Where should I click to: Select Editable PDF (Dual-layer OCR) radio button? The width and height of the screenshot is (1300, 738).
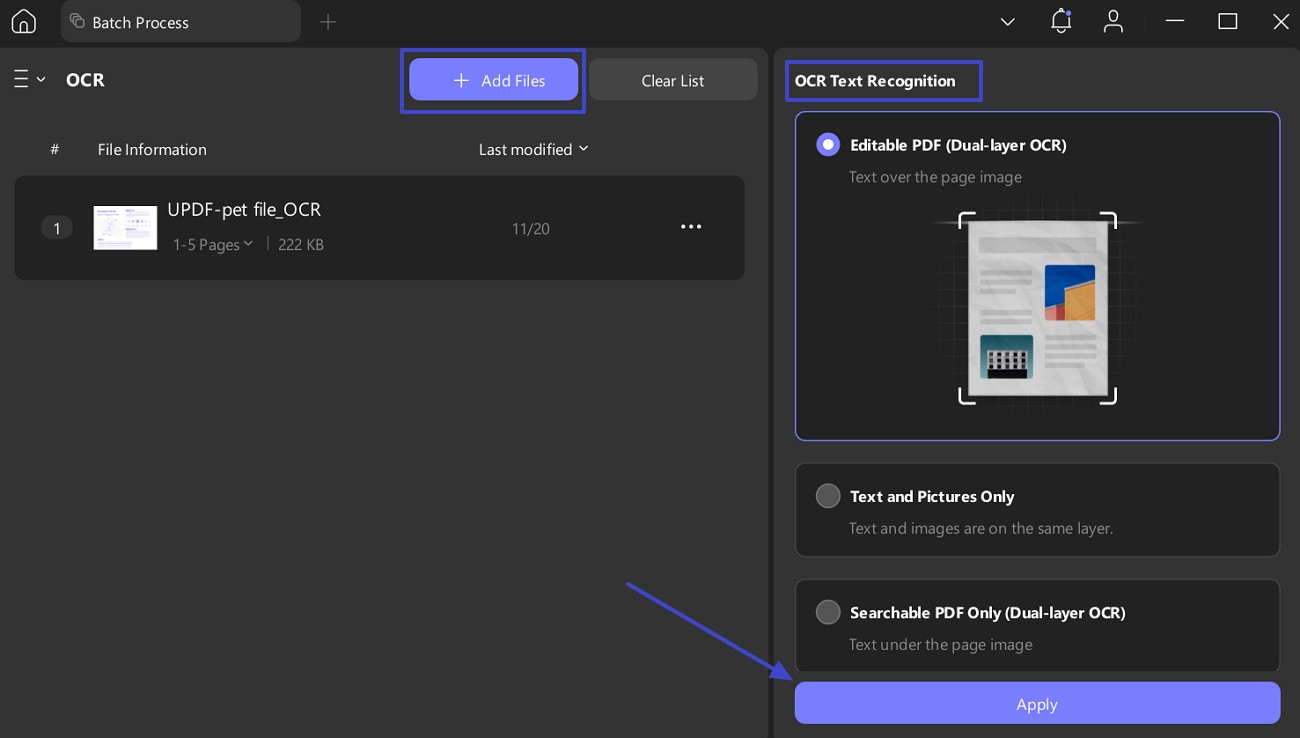(x=828, y=145)
